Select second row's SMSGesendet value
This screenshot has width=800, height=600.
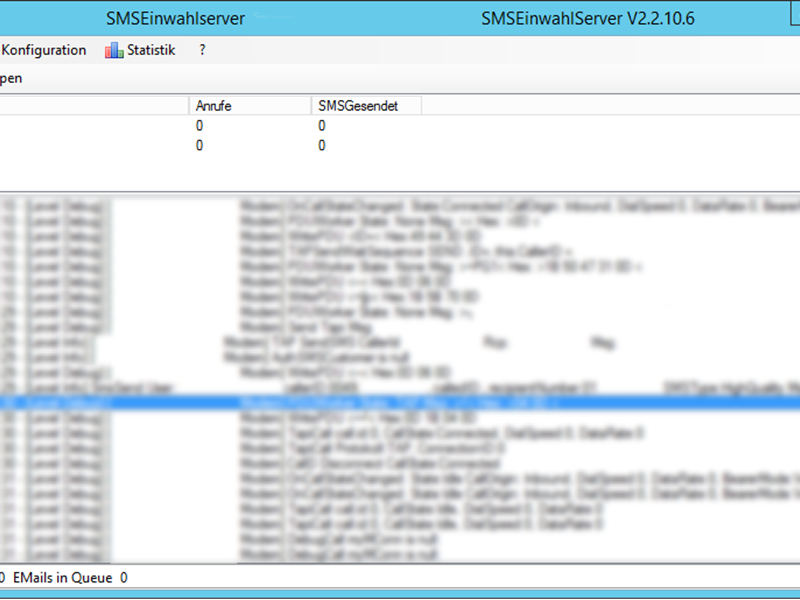tap(322, 146)
